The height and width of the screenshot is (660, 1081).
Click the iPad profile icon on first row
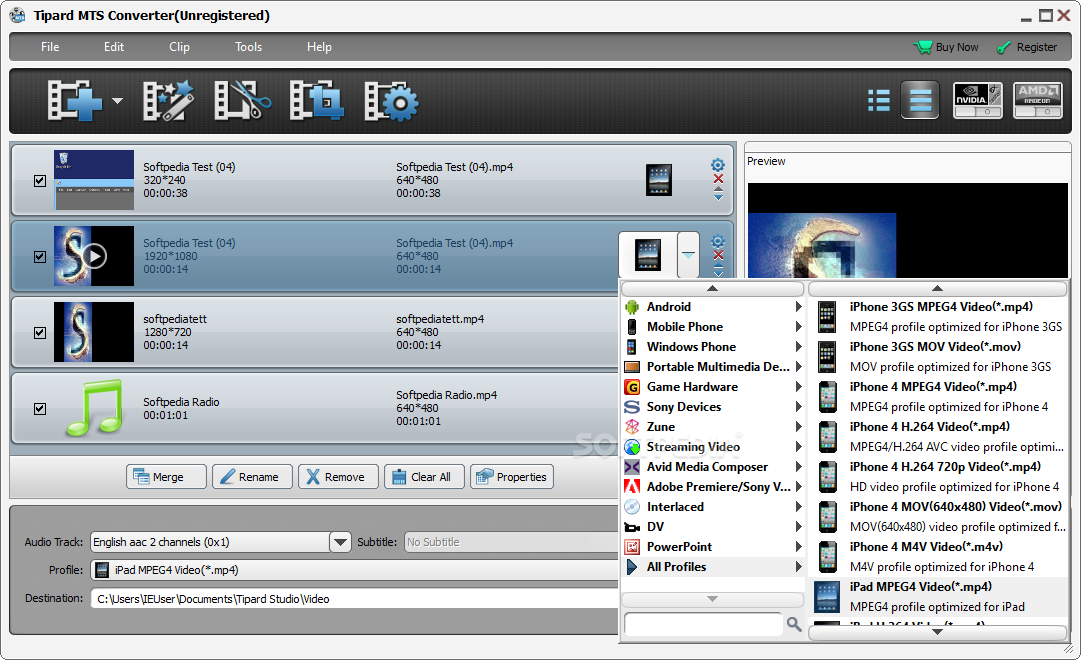point(658,180)
